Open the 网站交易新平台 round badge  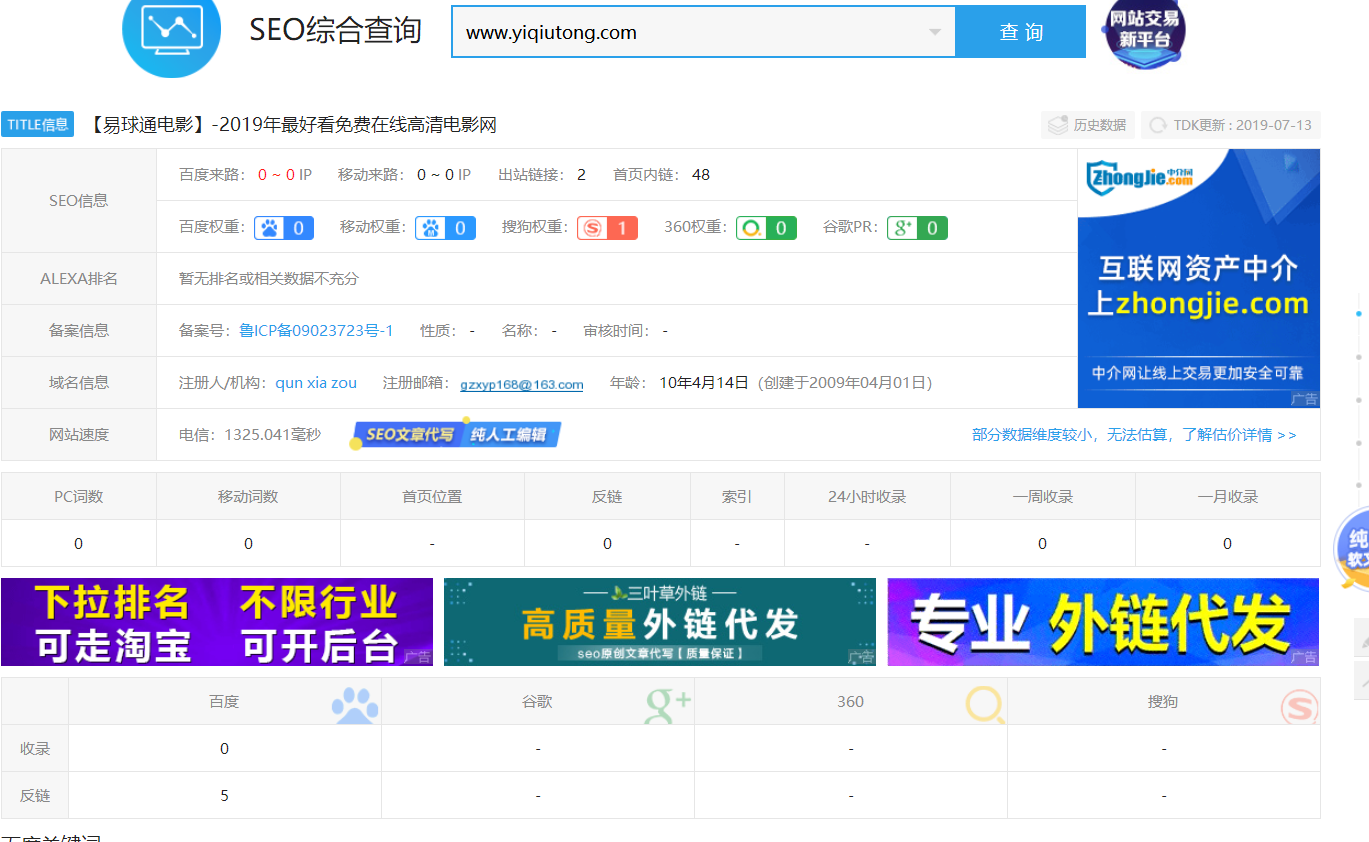(1144, 32)
